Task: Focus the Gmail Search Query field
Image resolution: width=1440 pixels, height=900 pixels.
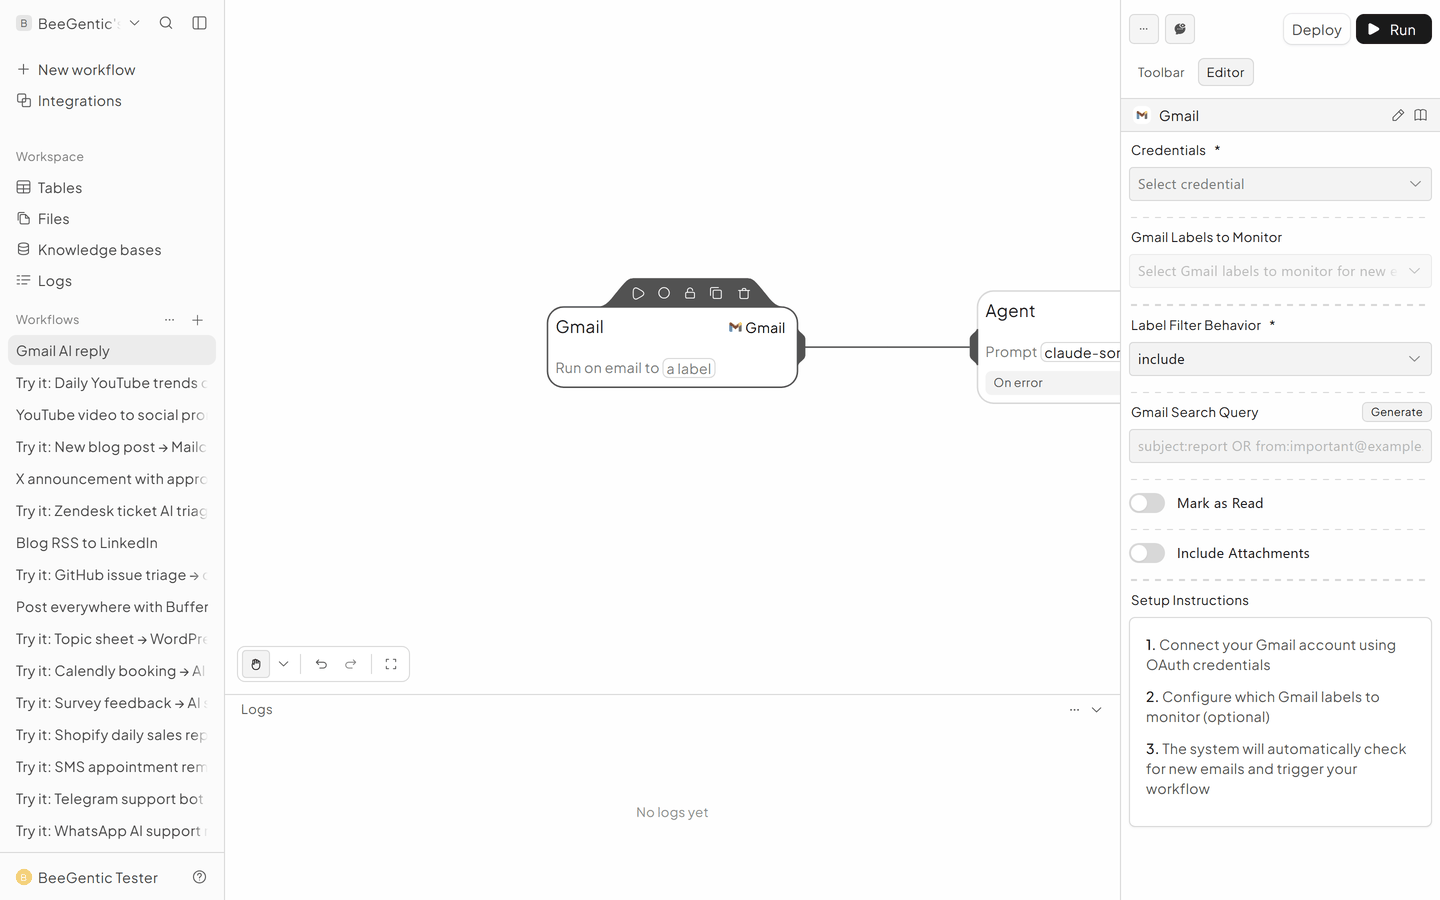Action: click(x=1280, y=446)
